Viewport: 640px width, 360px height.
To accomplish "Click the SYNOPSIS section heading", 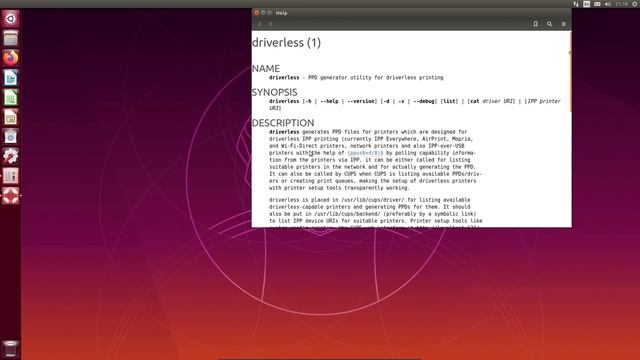I will pyautogui.click(x=275, y=92).
